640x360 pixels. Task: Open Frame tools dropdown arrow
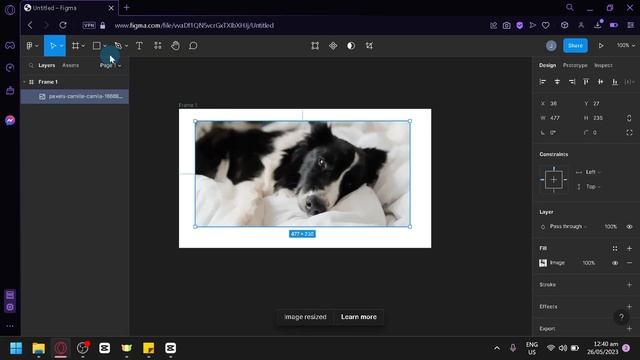(83, 46)
